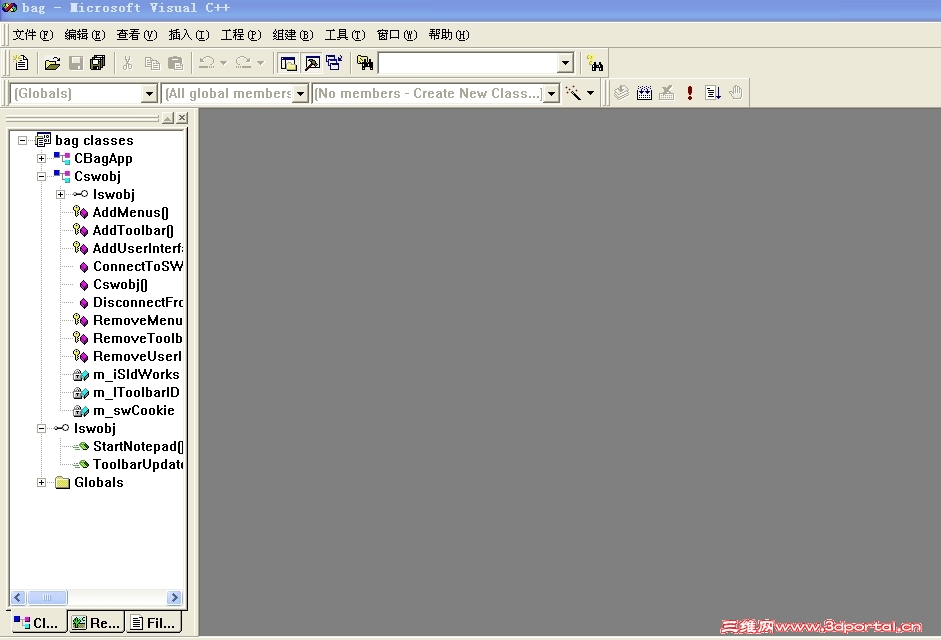Select m_iSldWorks member variable

pos(136,375)
